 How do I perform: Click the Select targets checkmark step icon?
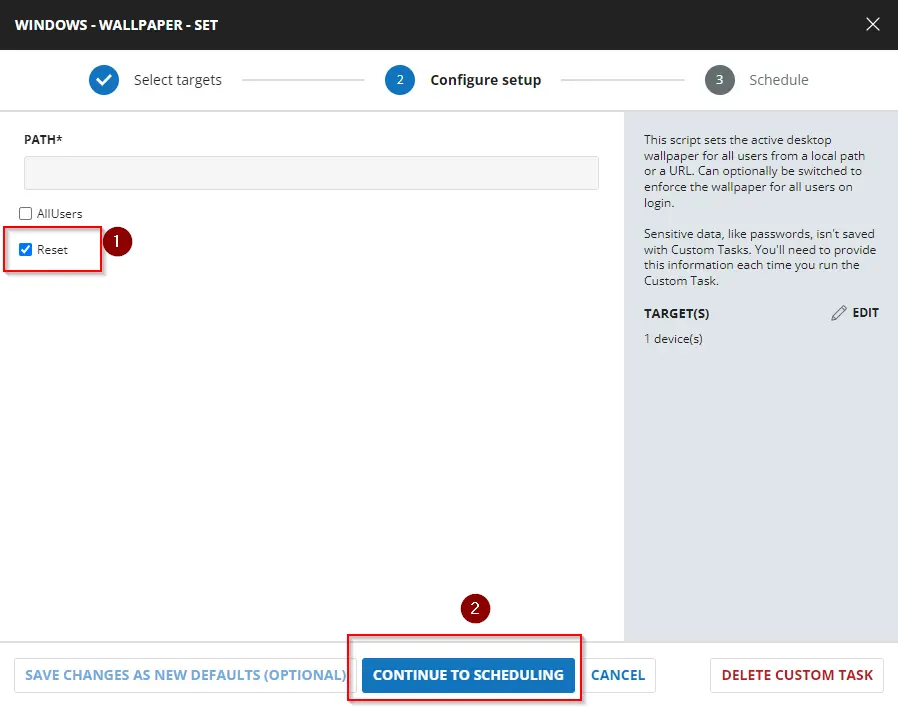click(104, 80)
